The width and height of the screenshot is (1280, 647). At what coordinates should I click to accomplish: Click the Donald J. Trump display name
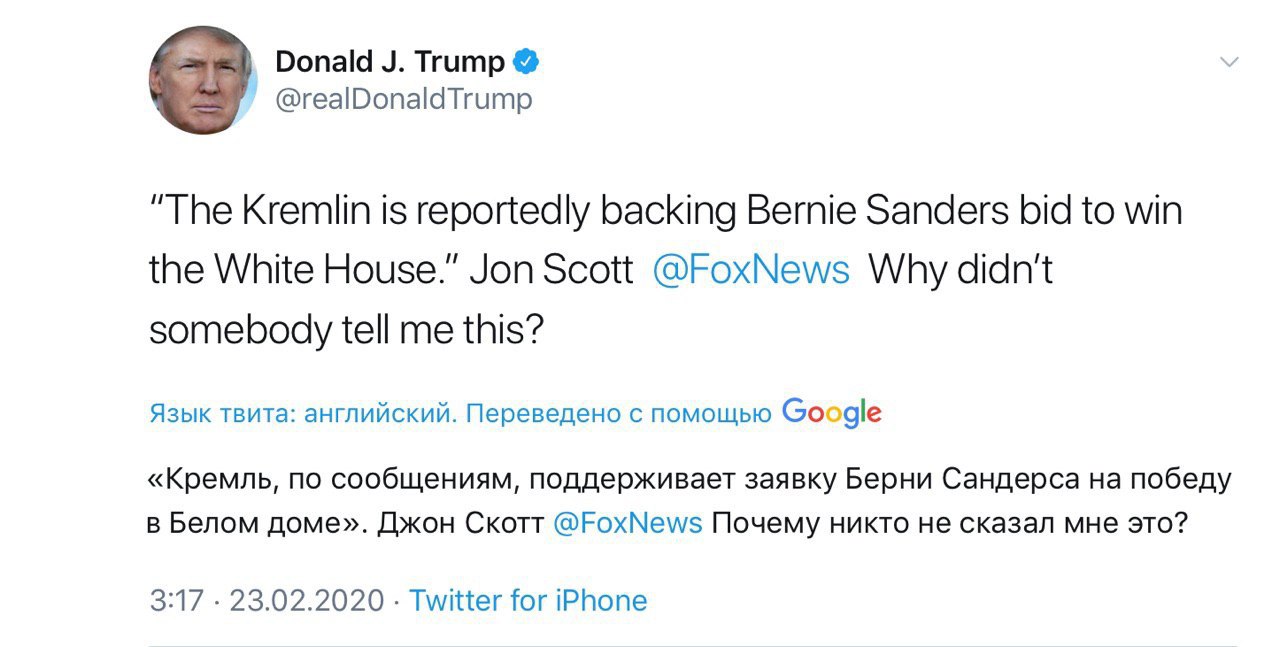click(x=390, y=62)
